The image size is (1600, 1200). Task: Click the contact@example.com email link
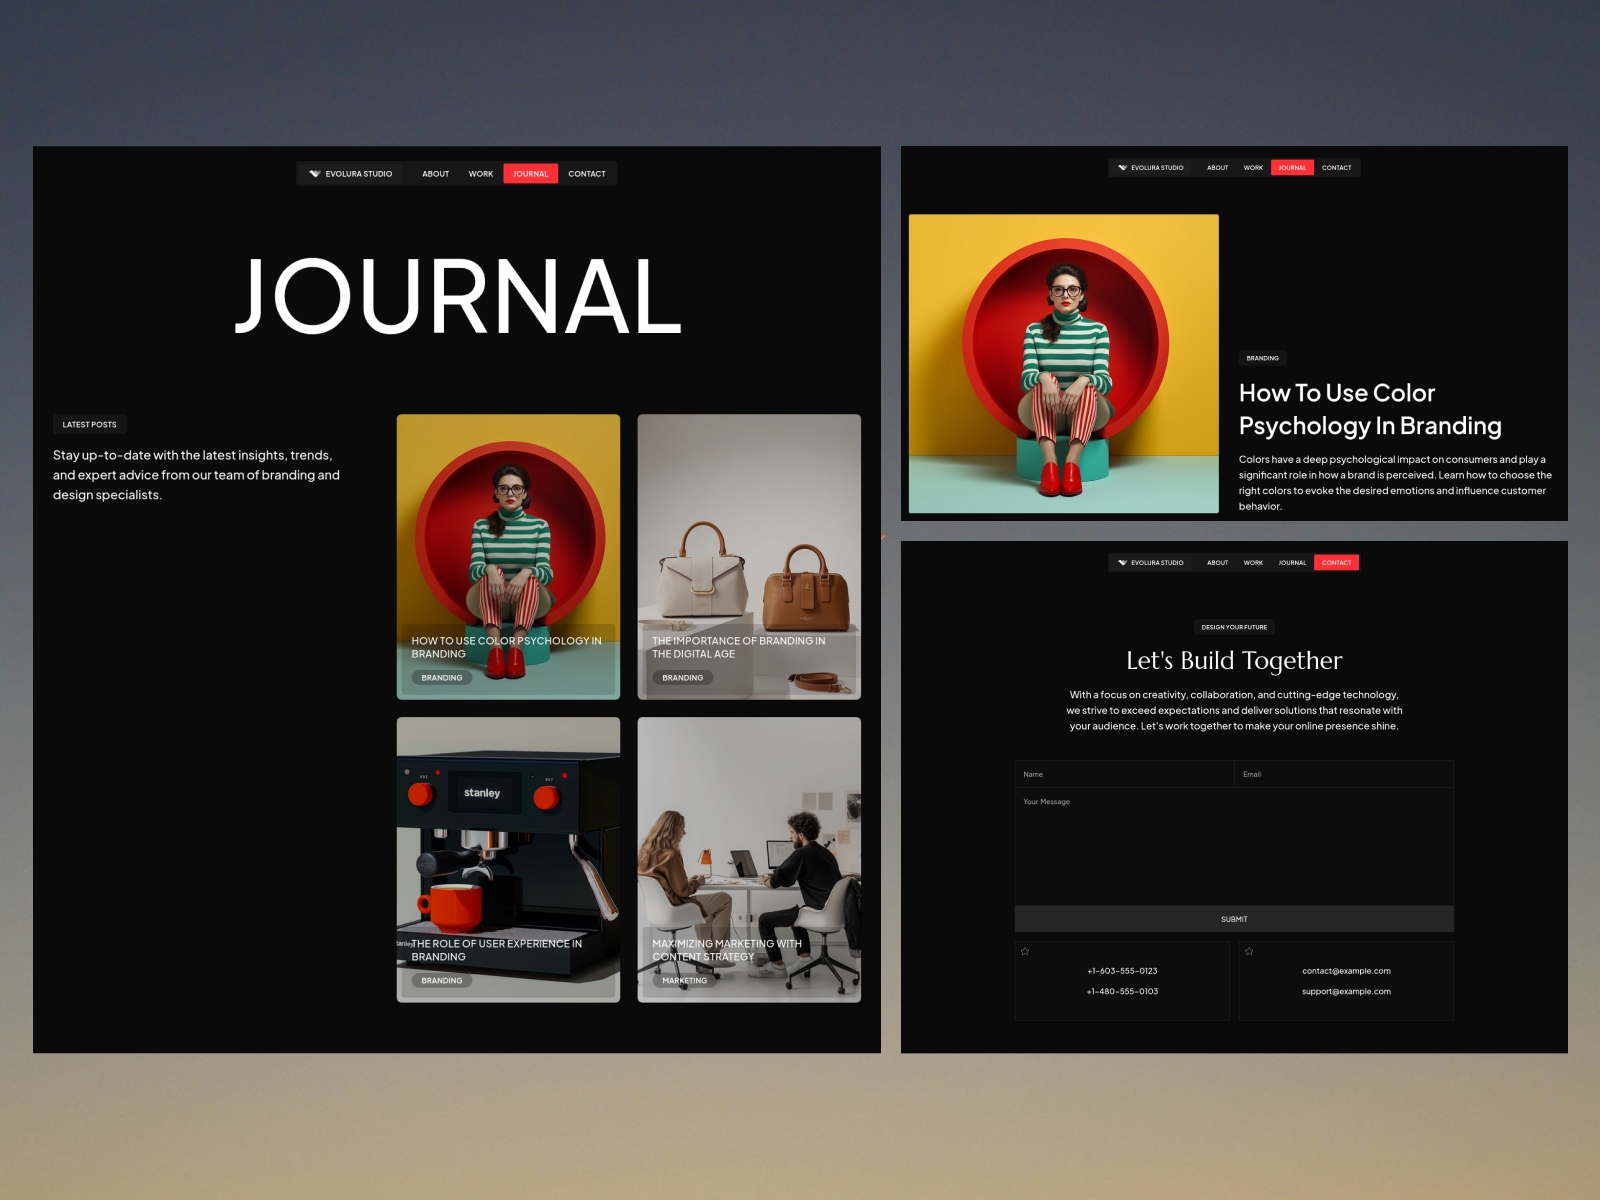pyautogui.click(x=1346, y=971)
